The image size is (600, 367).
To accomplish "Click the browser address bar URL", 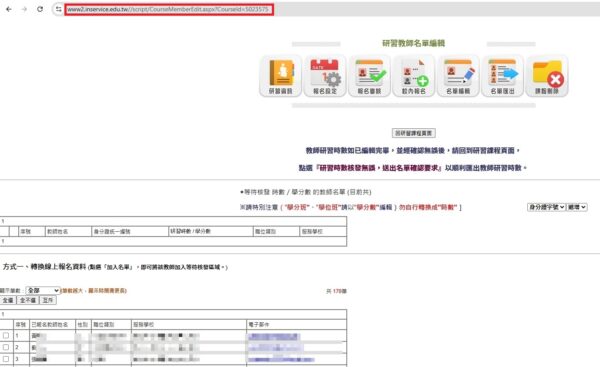I will tap(169, 9).
